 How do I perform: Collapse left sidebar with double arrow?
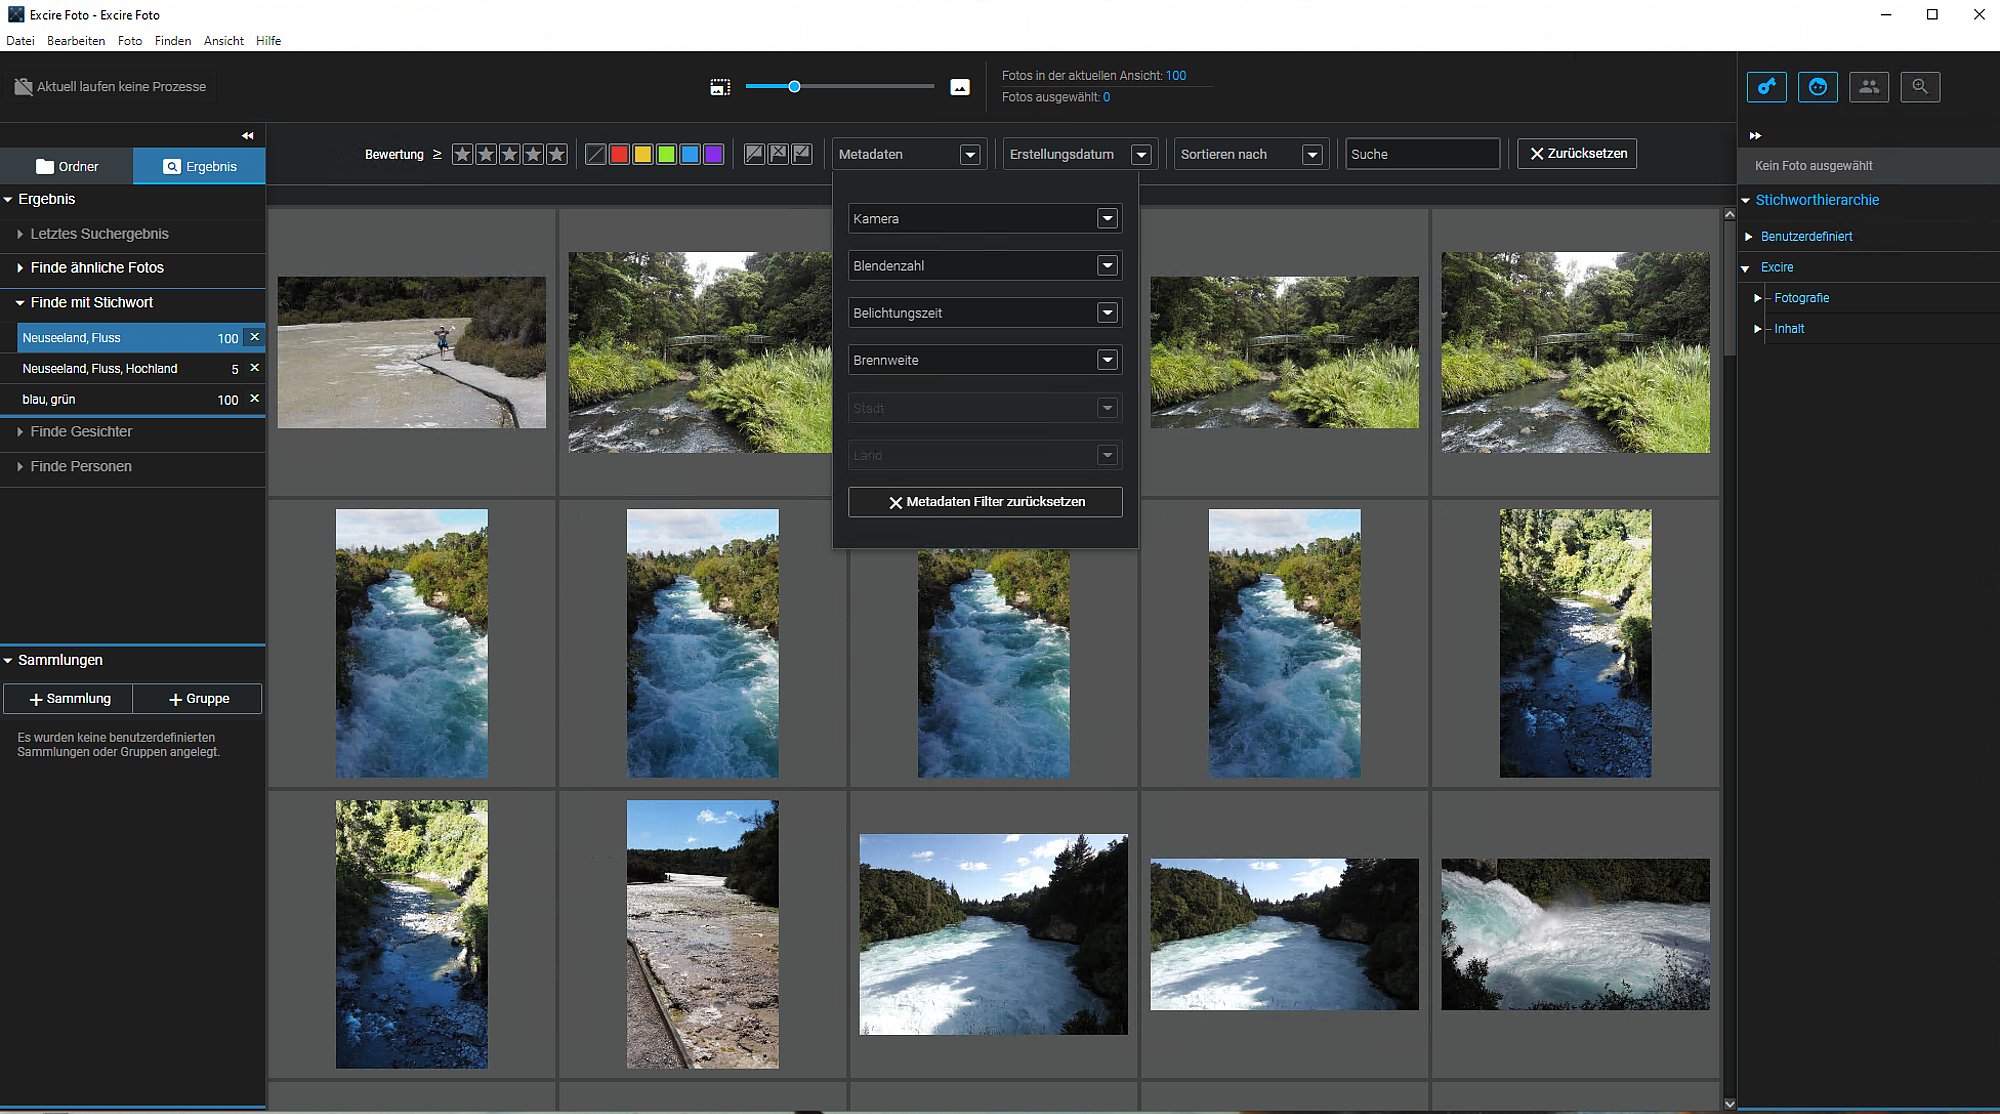247,135
